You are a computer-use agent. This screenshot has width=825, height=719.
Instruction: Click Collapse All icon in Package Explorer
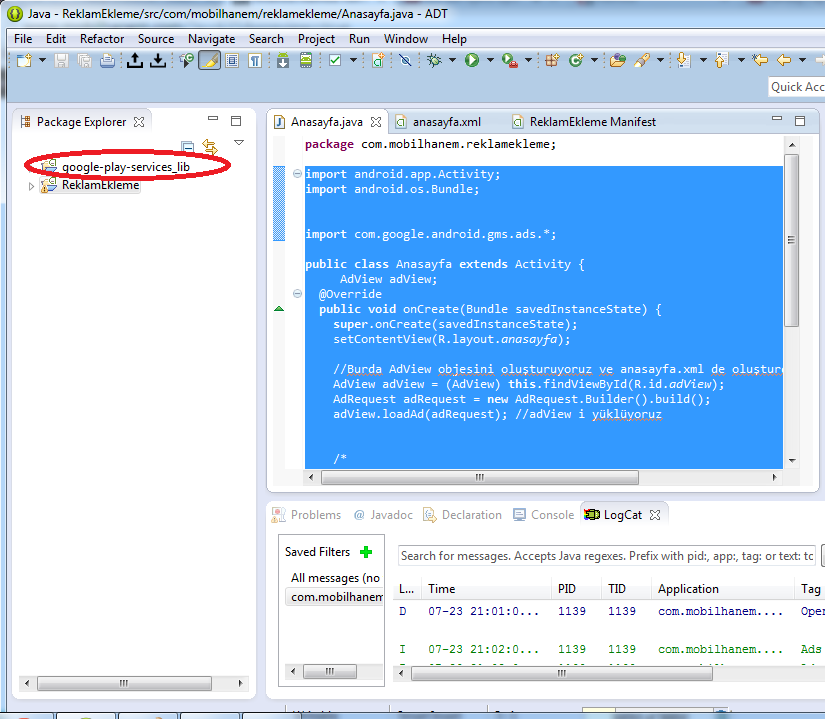[187, 146]
